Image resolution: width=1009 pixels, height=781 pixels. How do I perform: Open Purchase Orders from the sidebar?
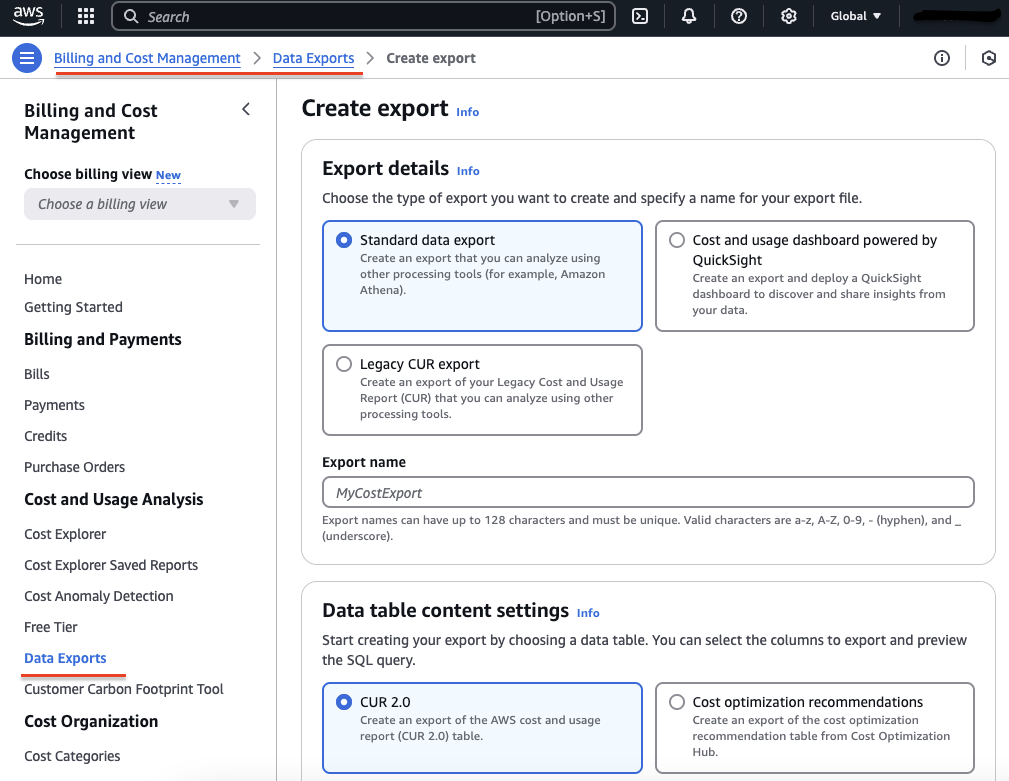(x=74, y=467)
